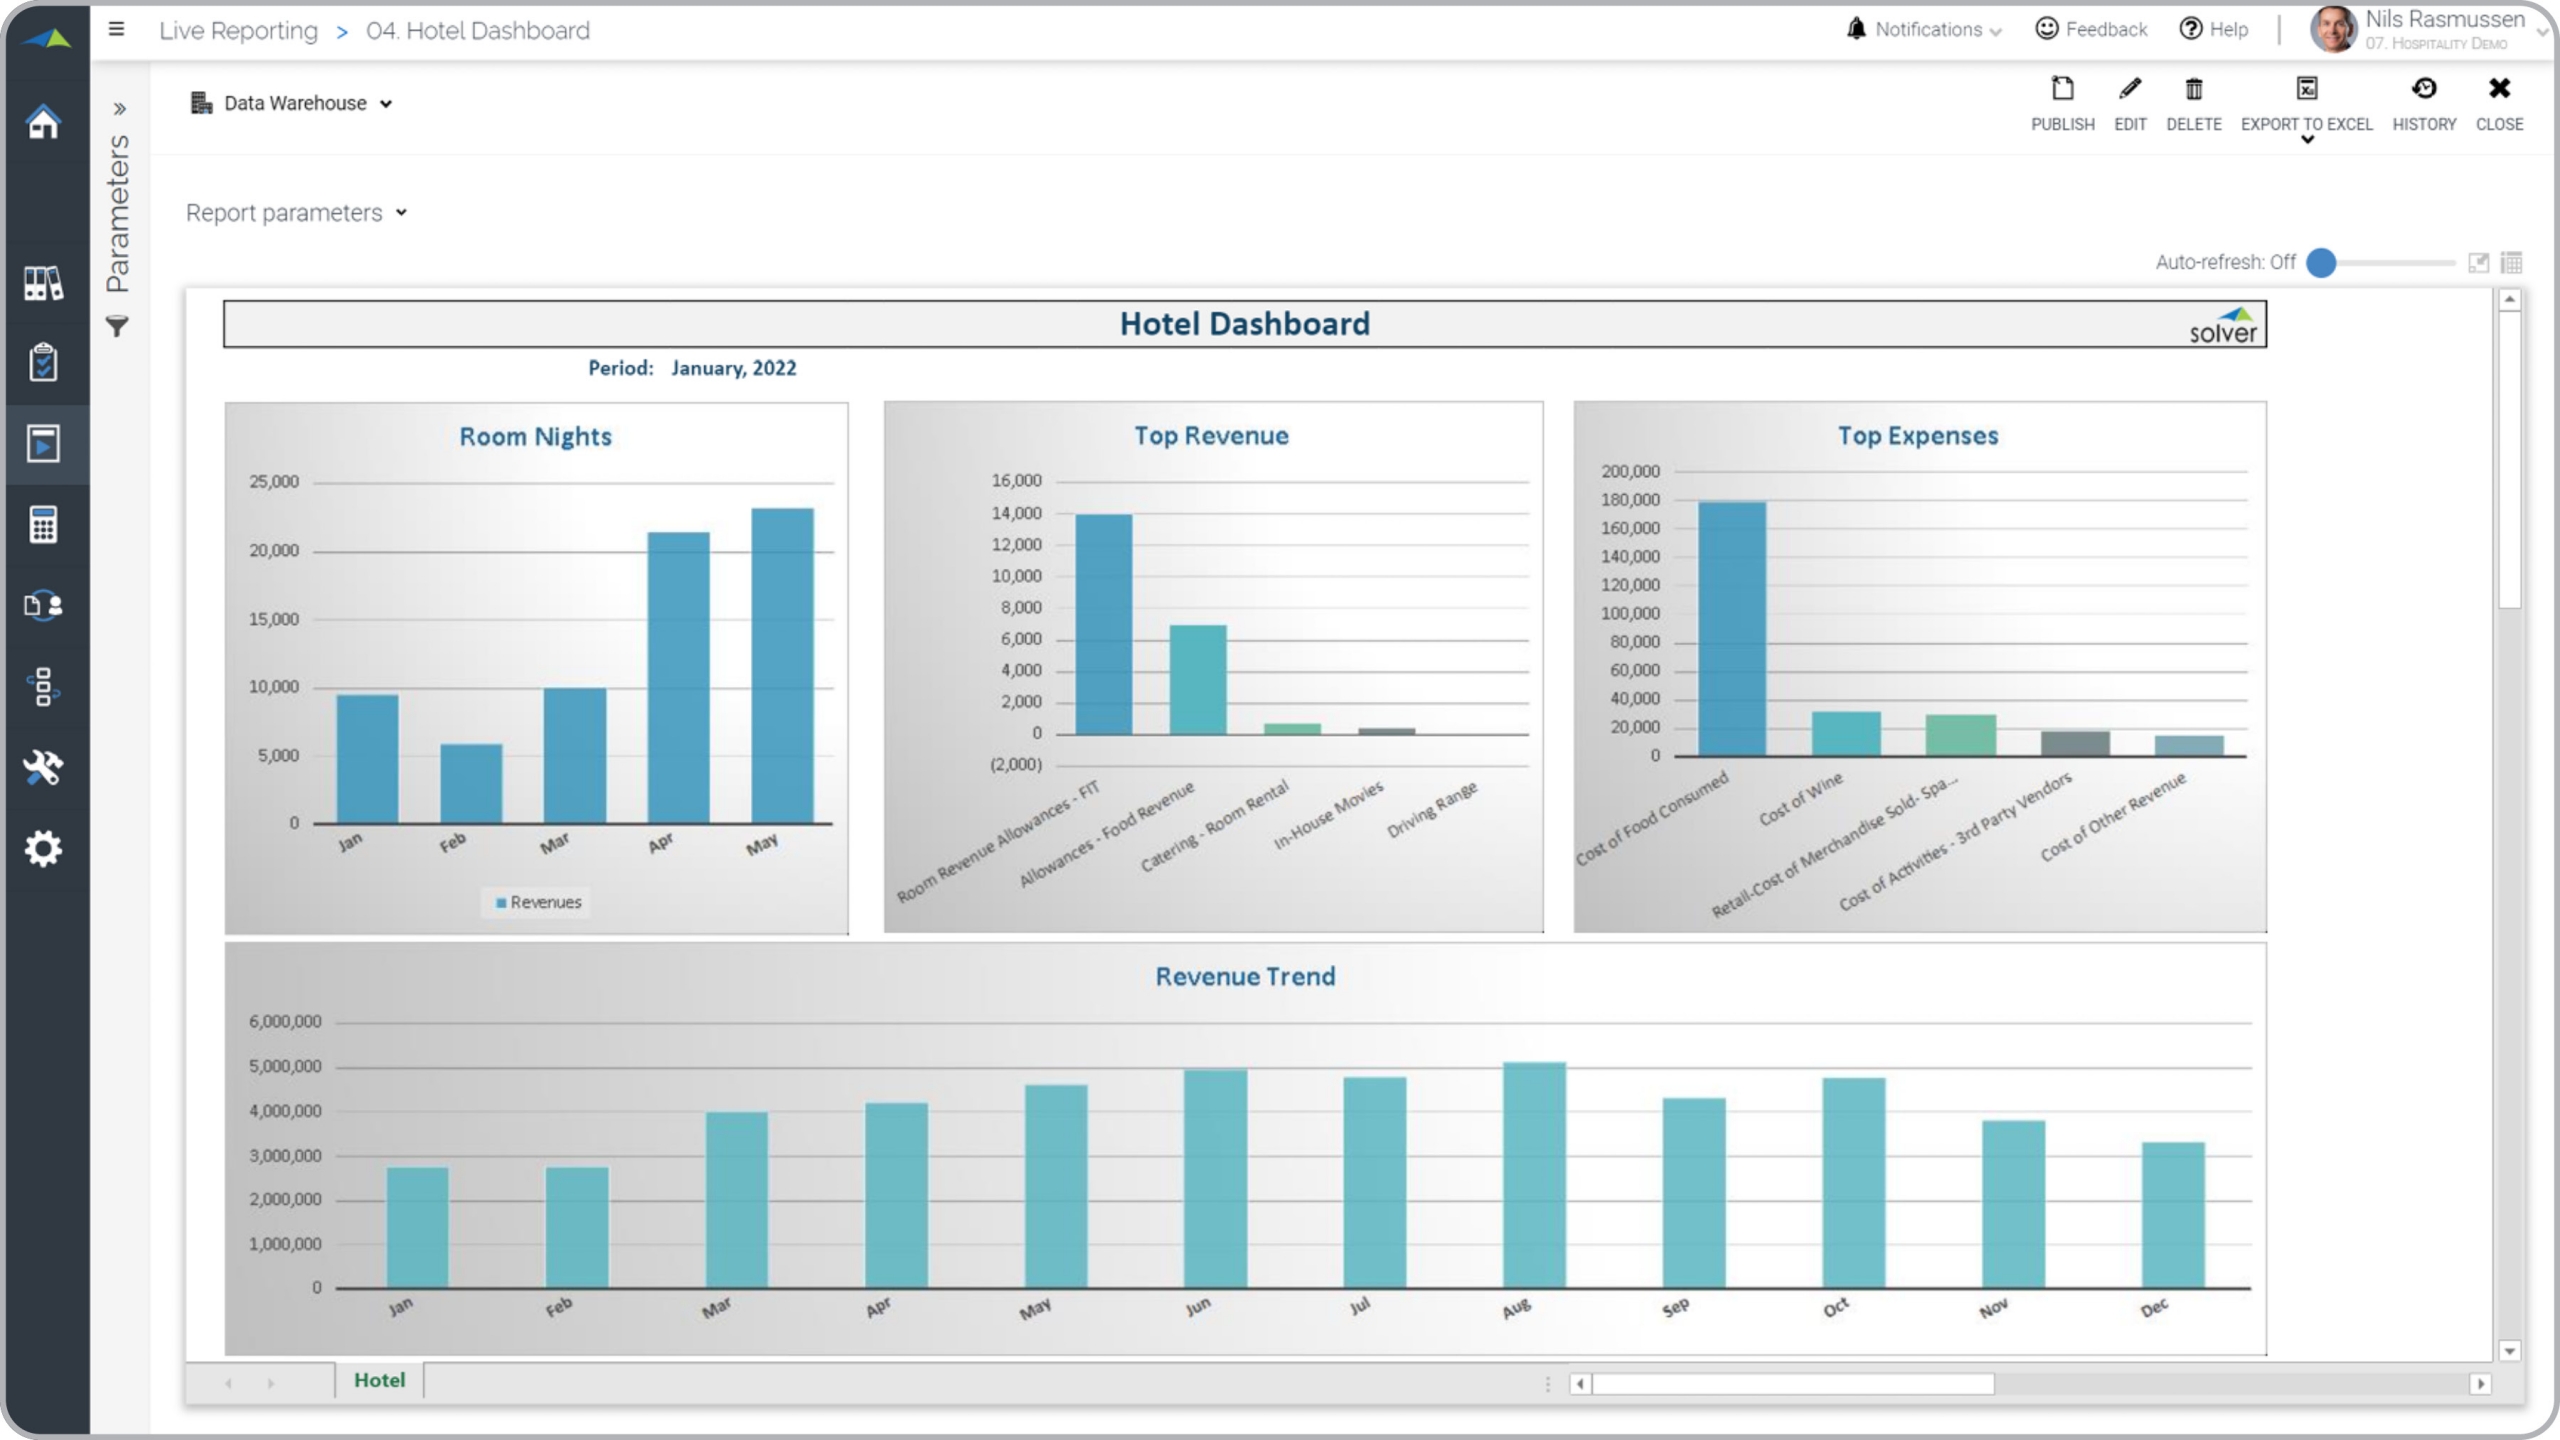
Task: Click the funnel filter icon
Action: pyautogui.click(x=117, y=326)
